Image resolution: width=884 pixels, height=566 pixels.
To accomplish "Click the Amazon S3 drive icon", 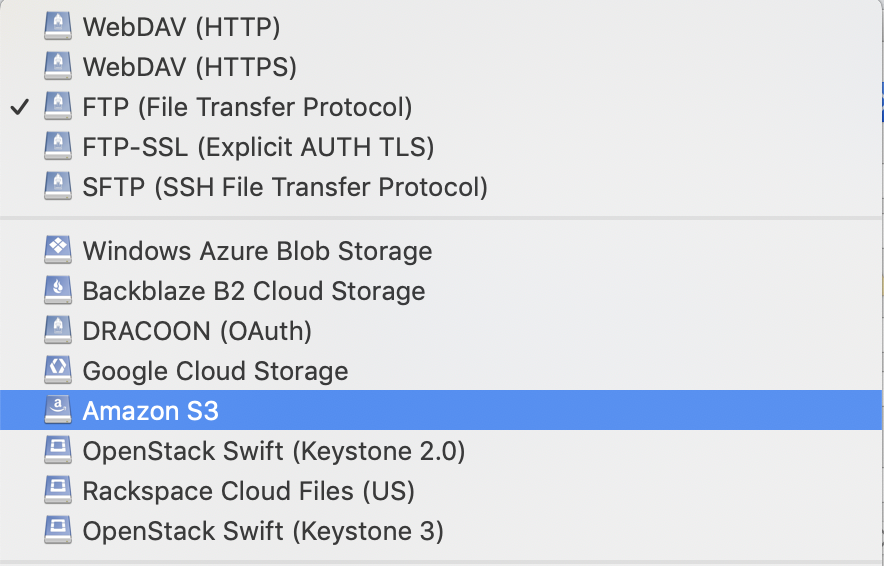I will tap(58, 410).
